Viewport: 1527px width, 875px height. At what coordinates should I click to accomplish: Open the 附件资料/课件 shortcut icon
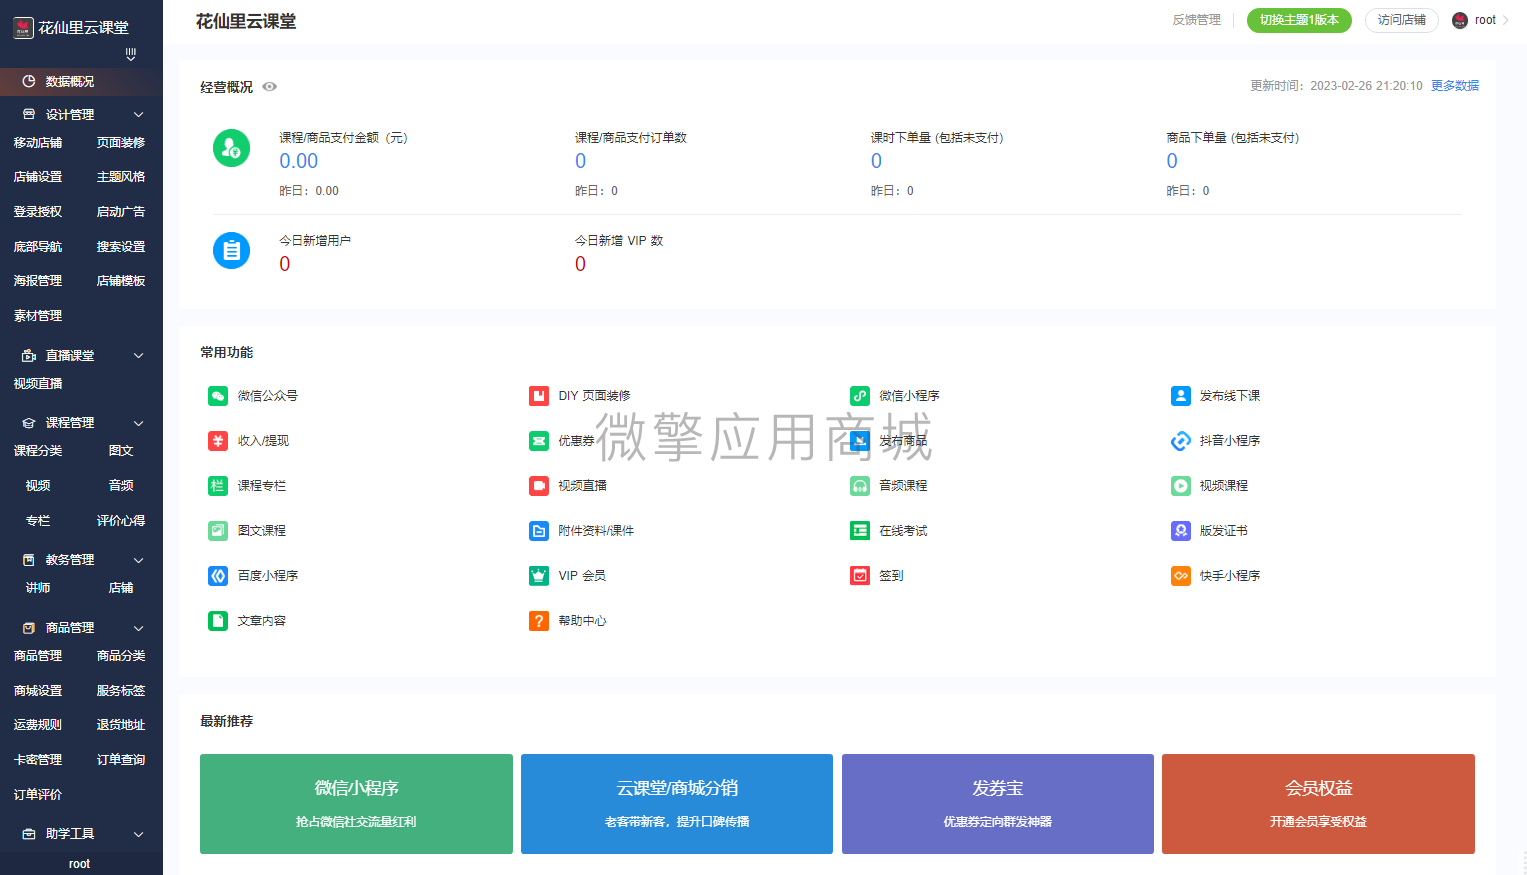(539, 531)
